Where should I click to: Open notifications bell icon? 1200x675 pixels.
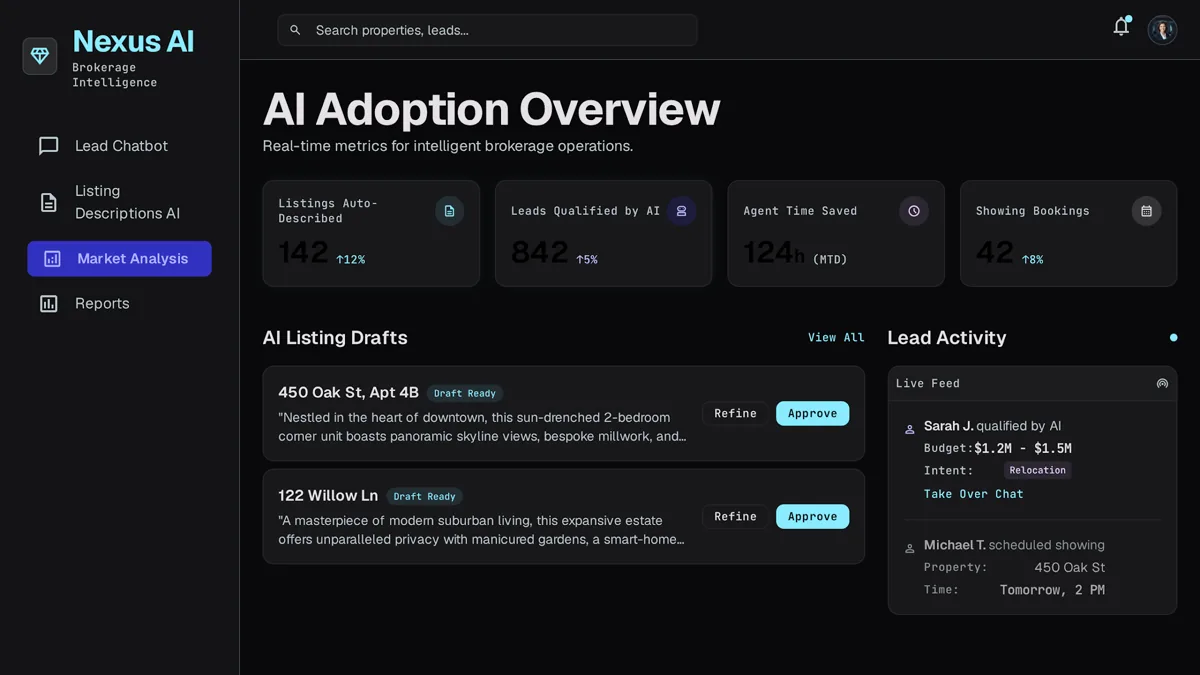[x=1121, y=28]
